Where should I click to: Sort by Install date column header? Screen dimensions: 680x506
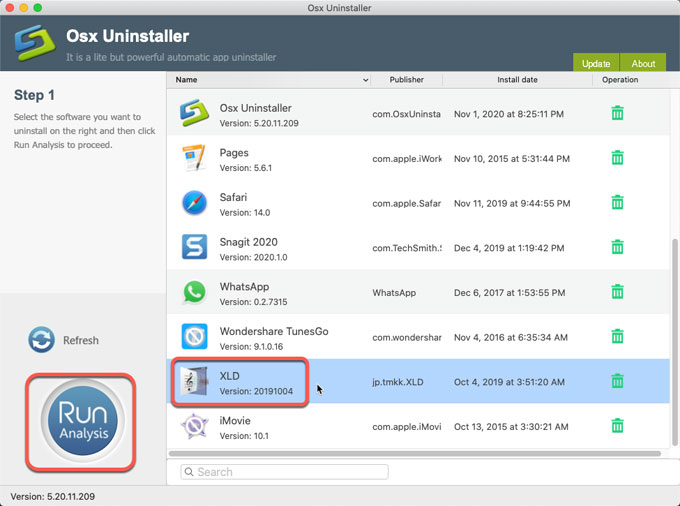(517, 80)
